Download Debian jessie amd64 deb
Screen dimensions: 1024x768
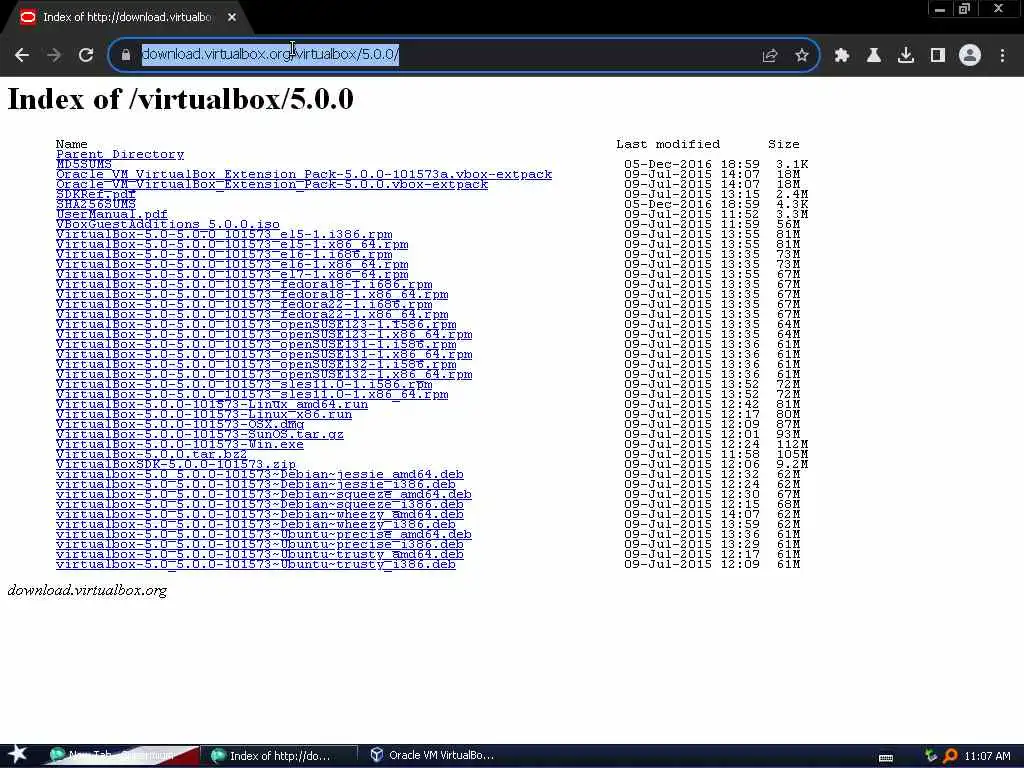[260, 475]
